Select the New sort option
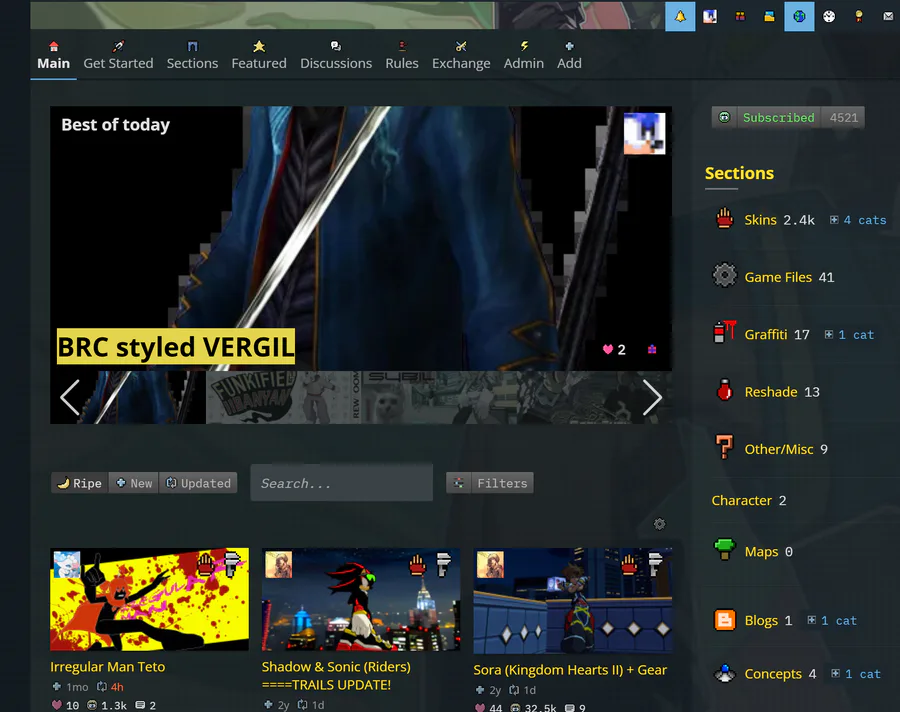 [x=134, y=483]
